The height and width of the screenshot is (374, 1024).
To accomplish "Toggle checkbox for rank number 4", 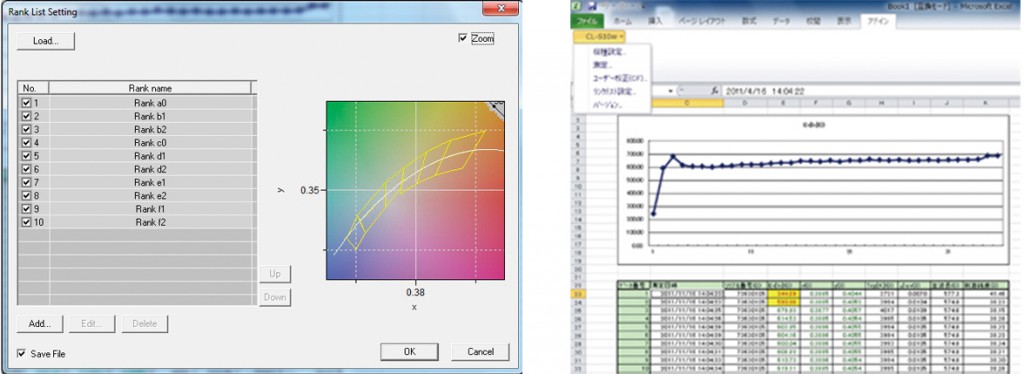I will click(26, 142).
